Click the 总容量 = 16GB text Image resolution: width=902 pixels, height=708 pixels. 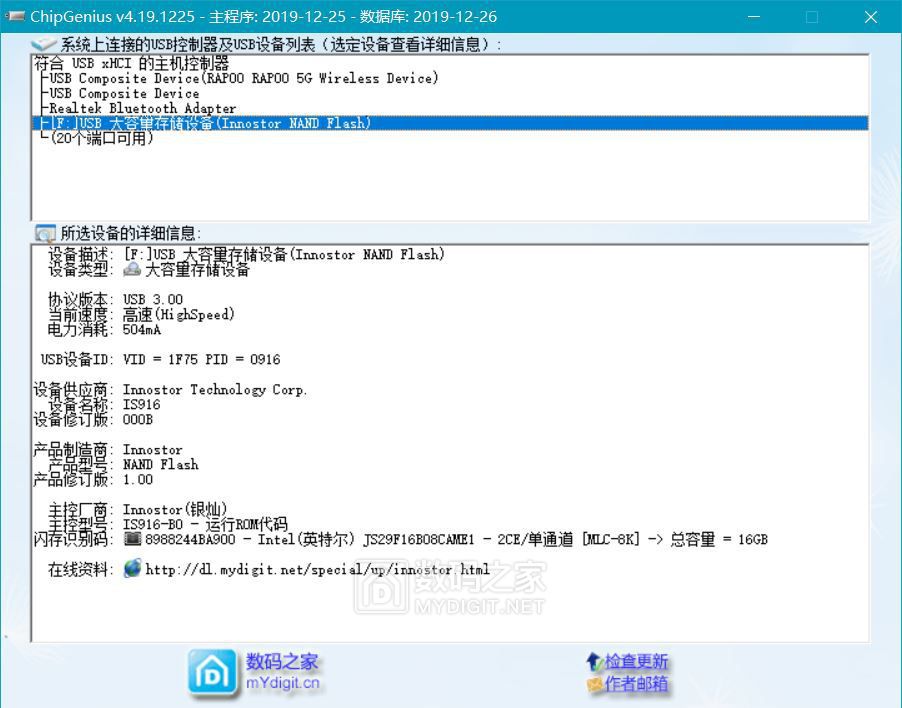point(719,539)
